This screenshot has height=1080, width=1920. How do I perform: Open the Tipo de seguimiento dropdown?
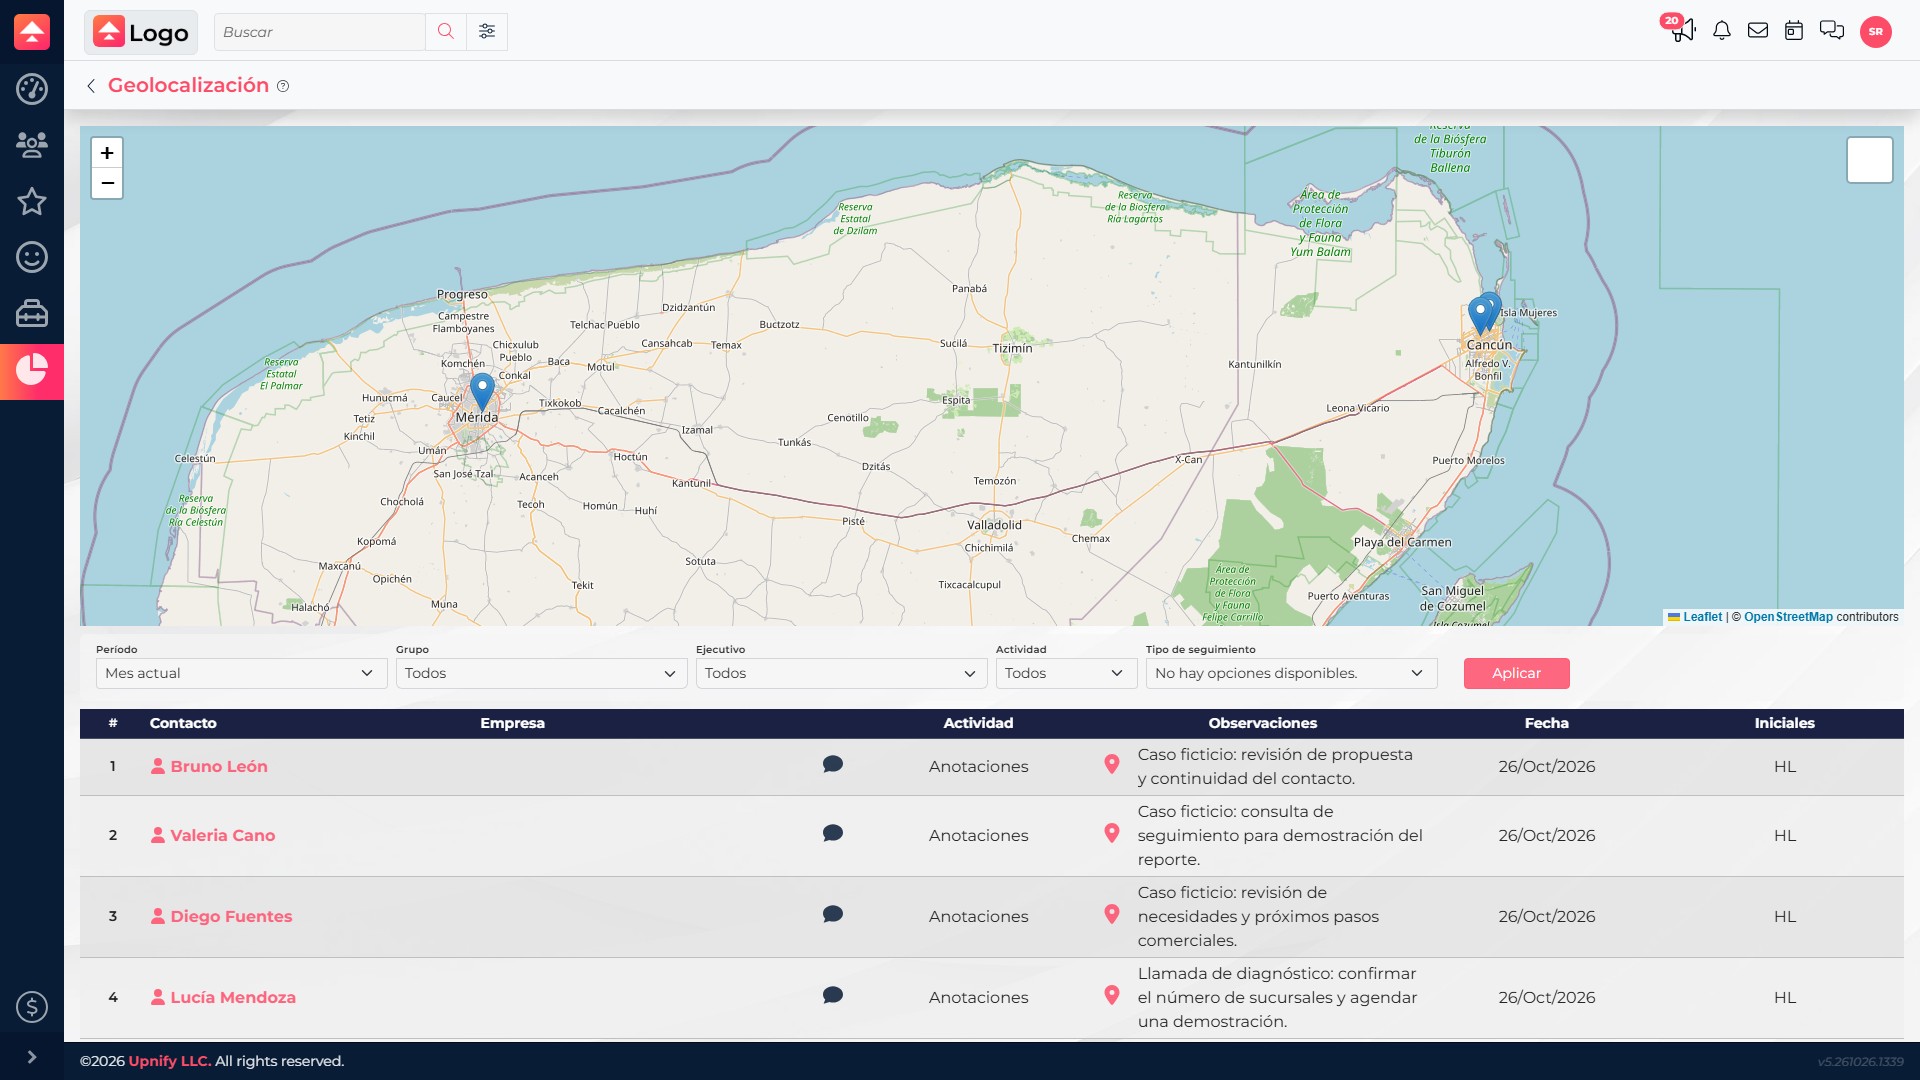(1291, 673)
